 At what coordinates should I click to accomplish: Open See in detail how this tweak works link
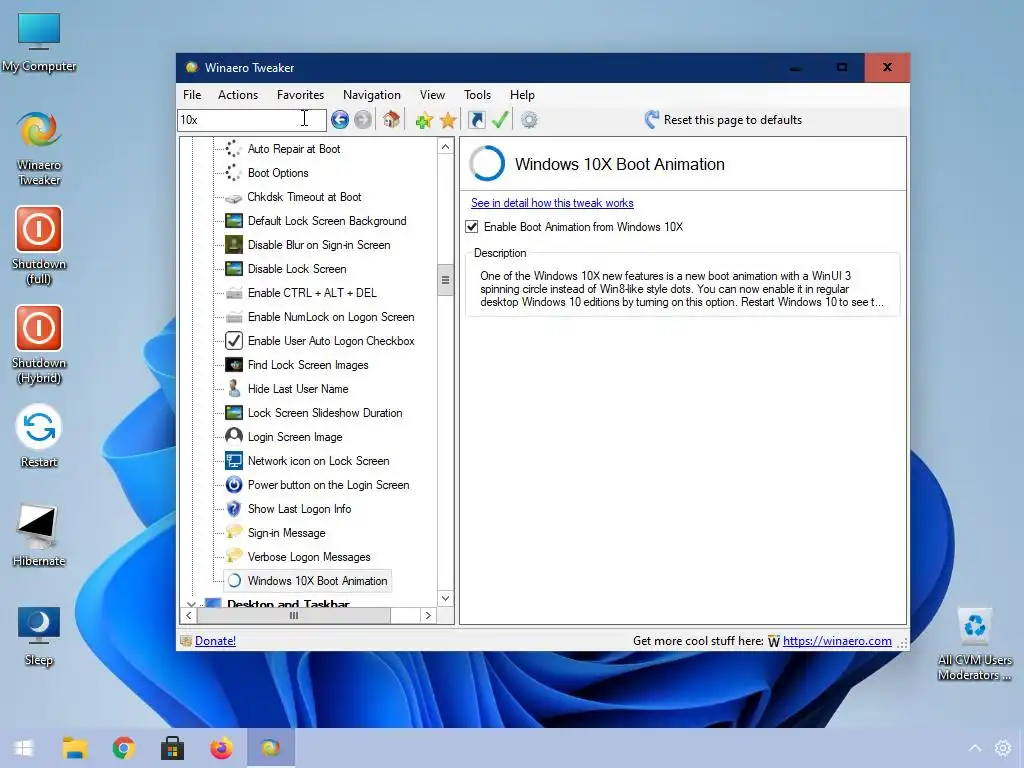tap(552, 203)
